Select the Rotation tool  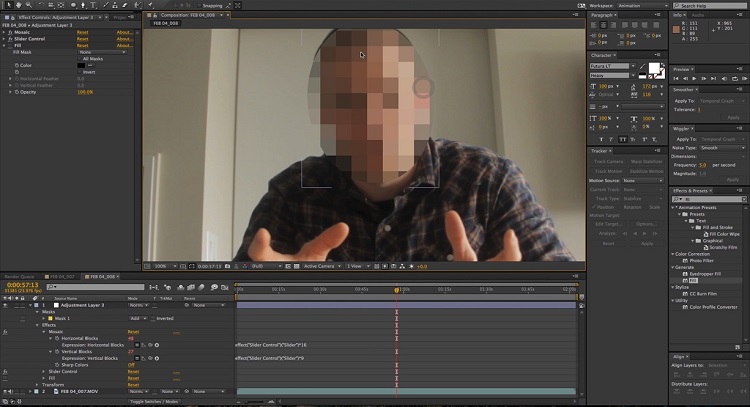click(41, 5)
